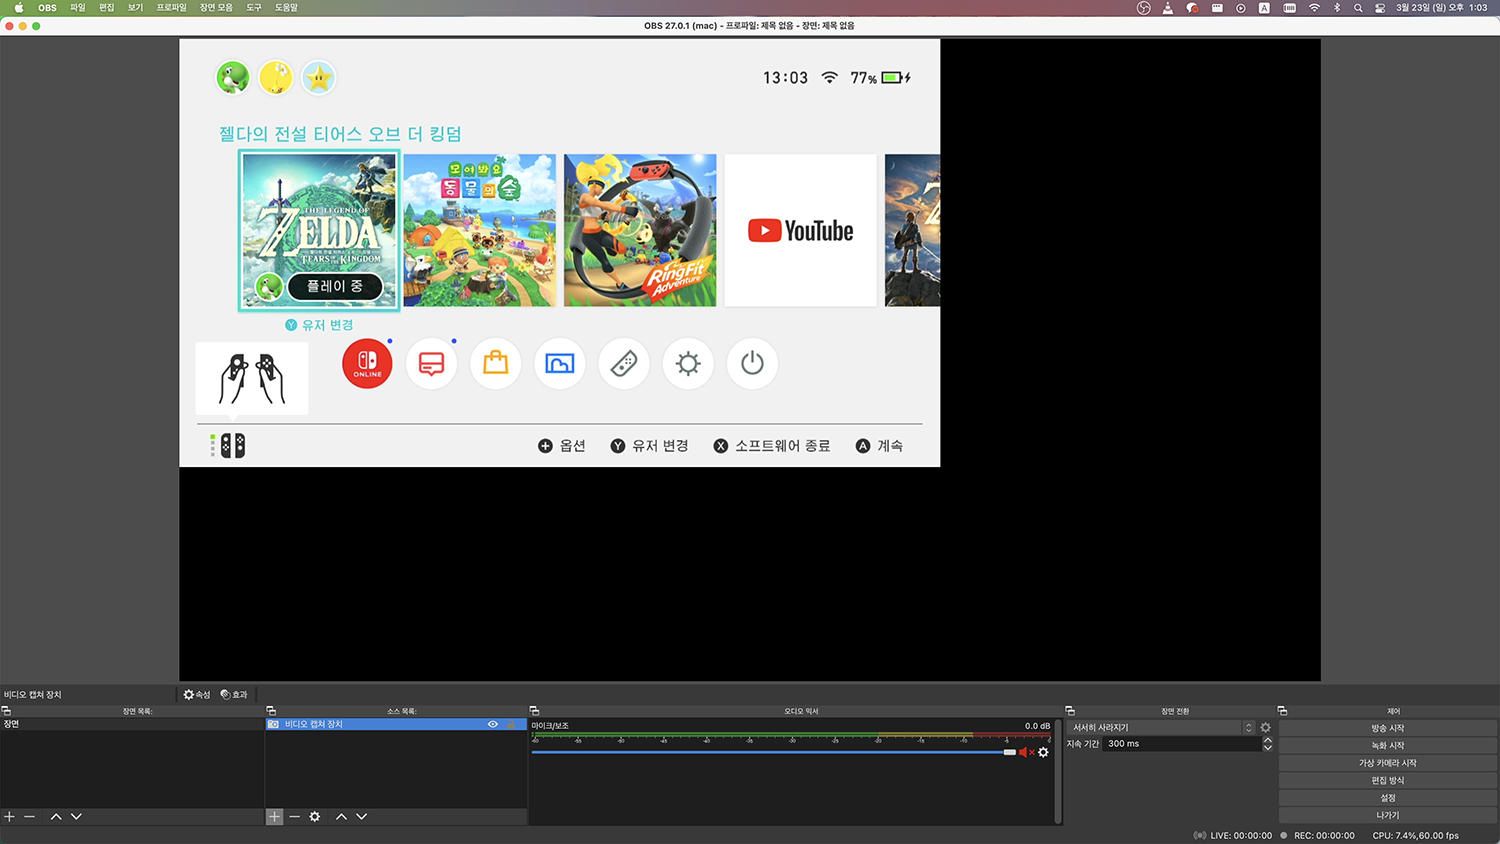The height and width of the screenshot is (844, 1500).
Task: Click the Controllers icon in Switch preview
Action: (624, 363)
